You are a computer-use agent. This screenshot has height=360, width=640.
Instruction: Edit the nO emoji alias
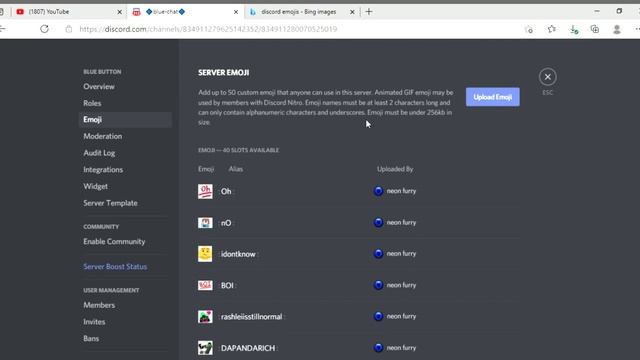point(226,223)
